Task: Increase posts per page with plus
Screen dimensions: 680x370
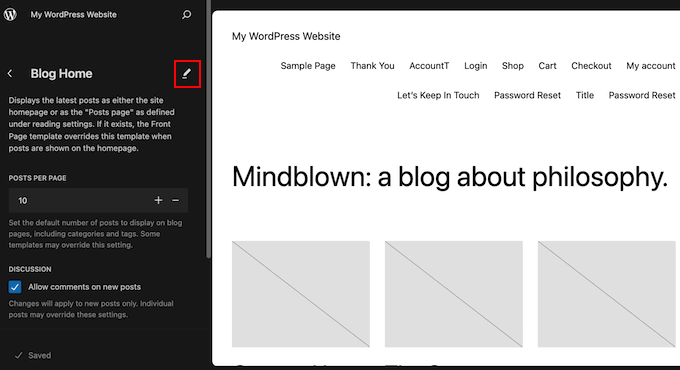Action: click(x=158, y=200)
